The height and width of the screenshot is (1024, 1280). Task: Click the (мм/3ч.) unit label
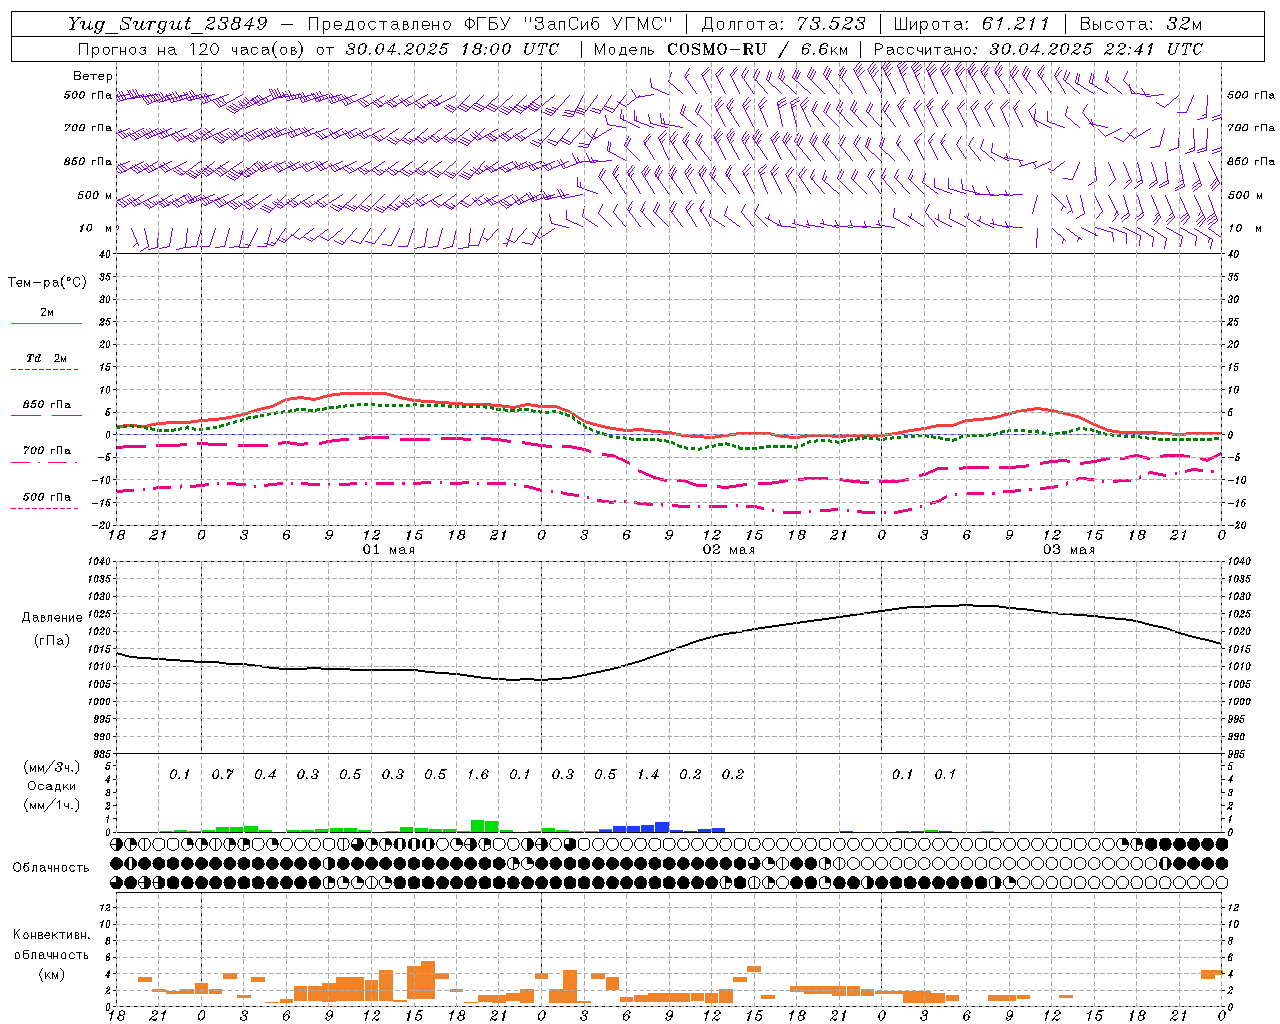[x=52, y=767]
